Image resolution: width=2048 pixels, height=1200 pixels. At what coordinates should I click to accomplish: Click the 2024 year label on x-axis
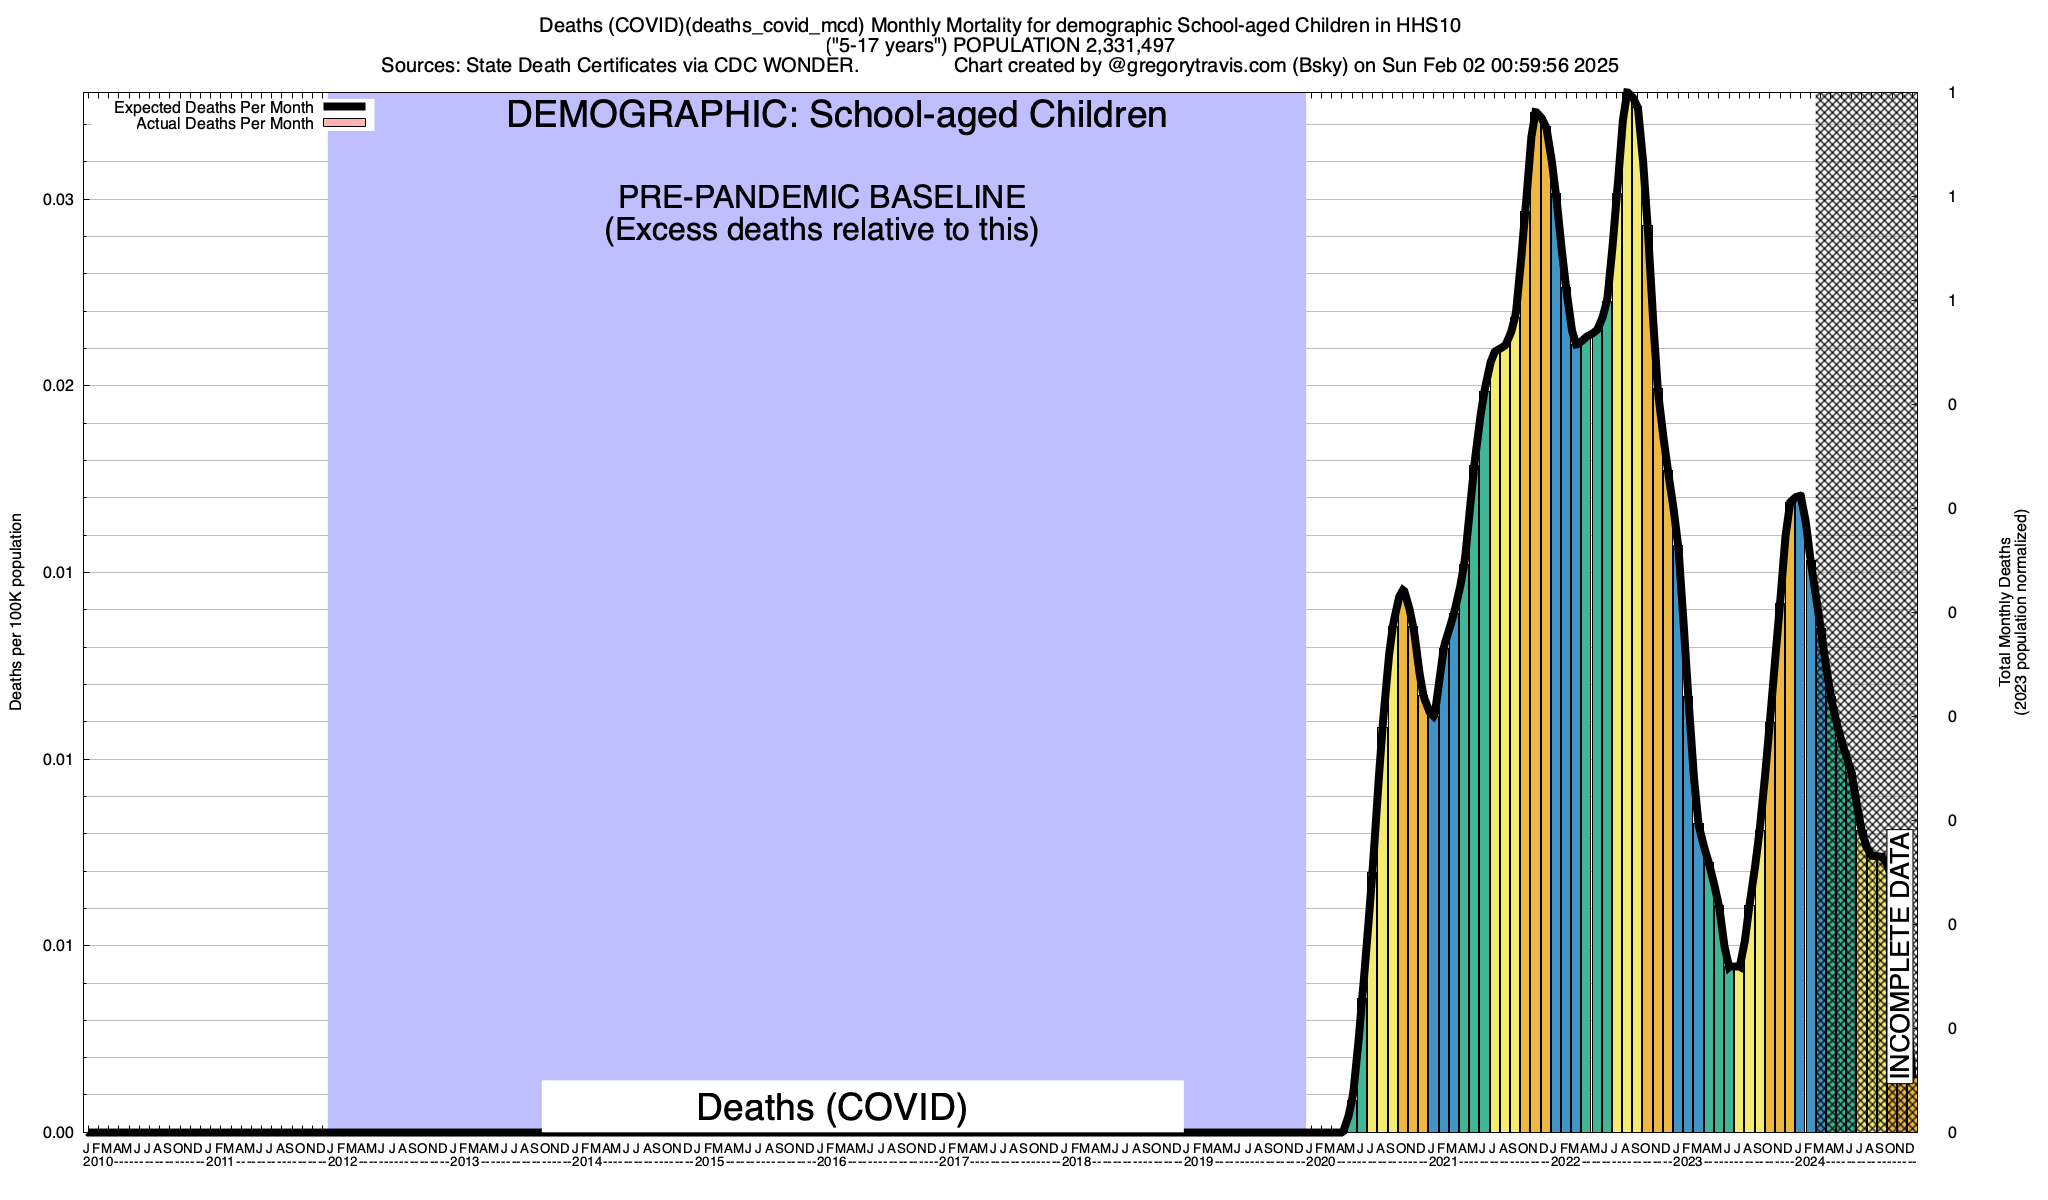pyautogui.click(x=1809, y=1162)
